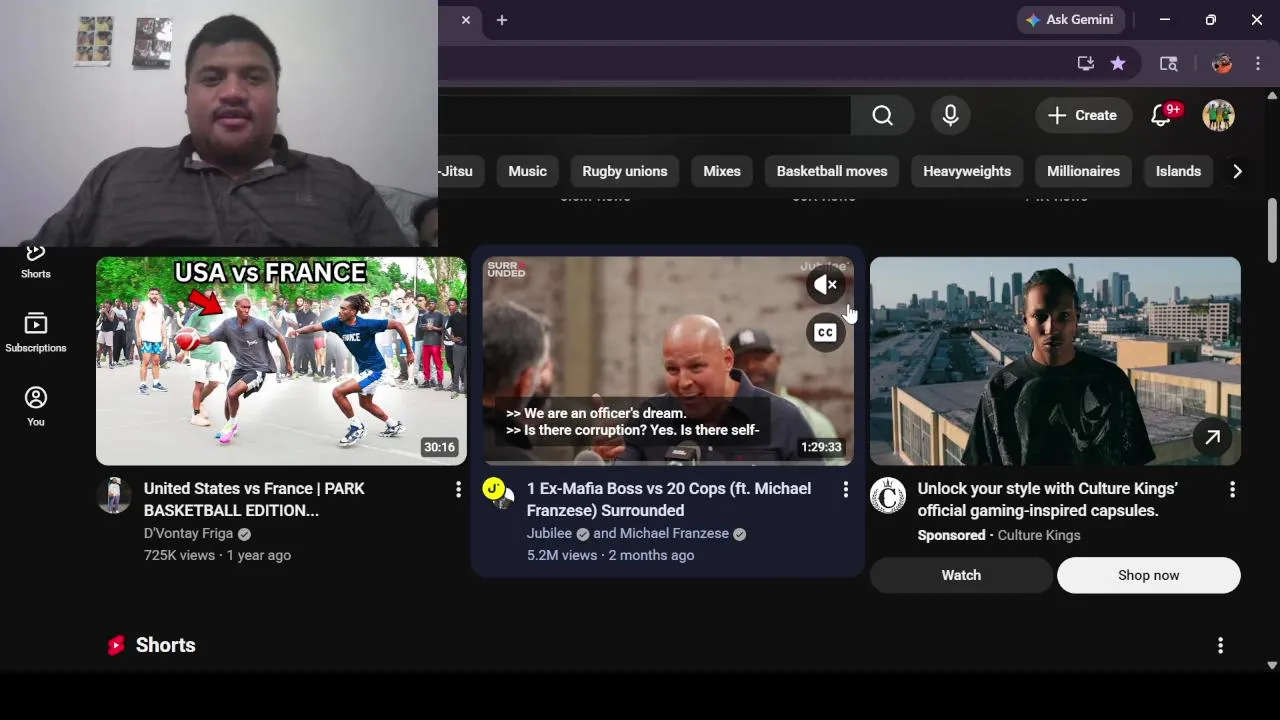Open D'Vontay Friga channel name
The height and width of the screenshot is (720, 1280).
coord(188,534)
